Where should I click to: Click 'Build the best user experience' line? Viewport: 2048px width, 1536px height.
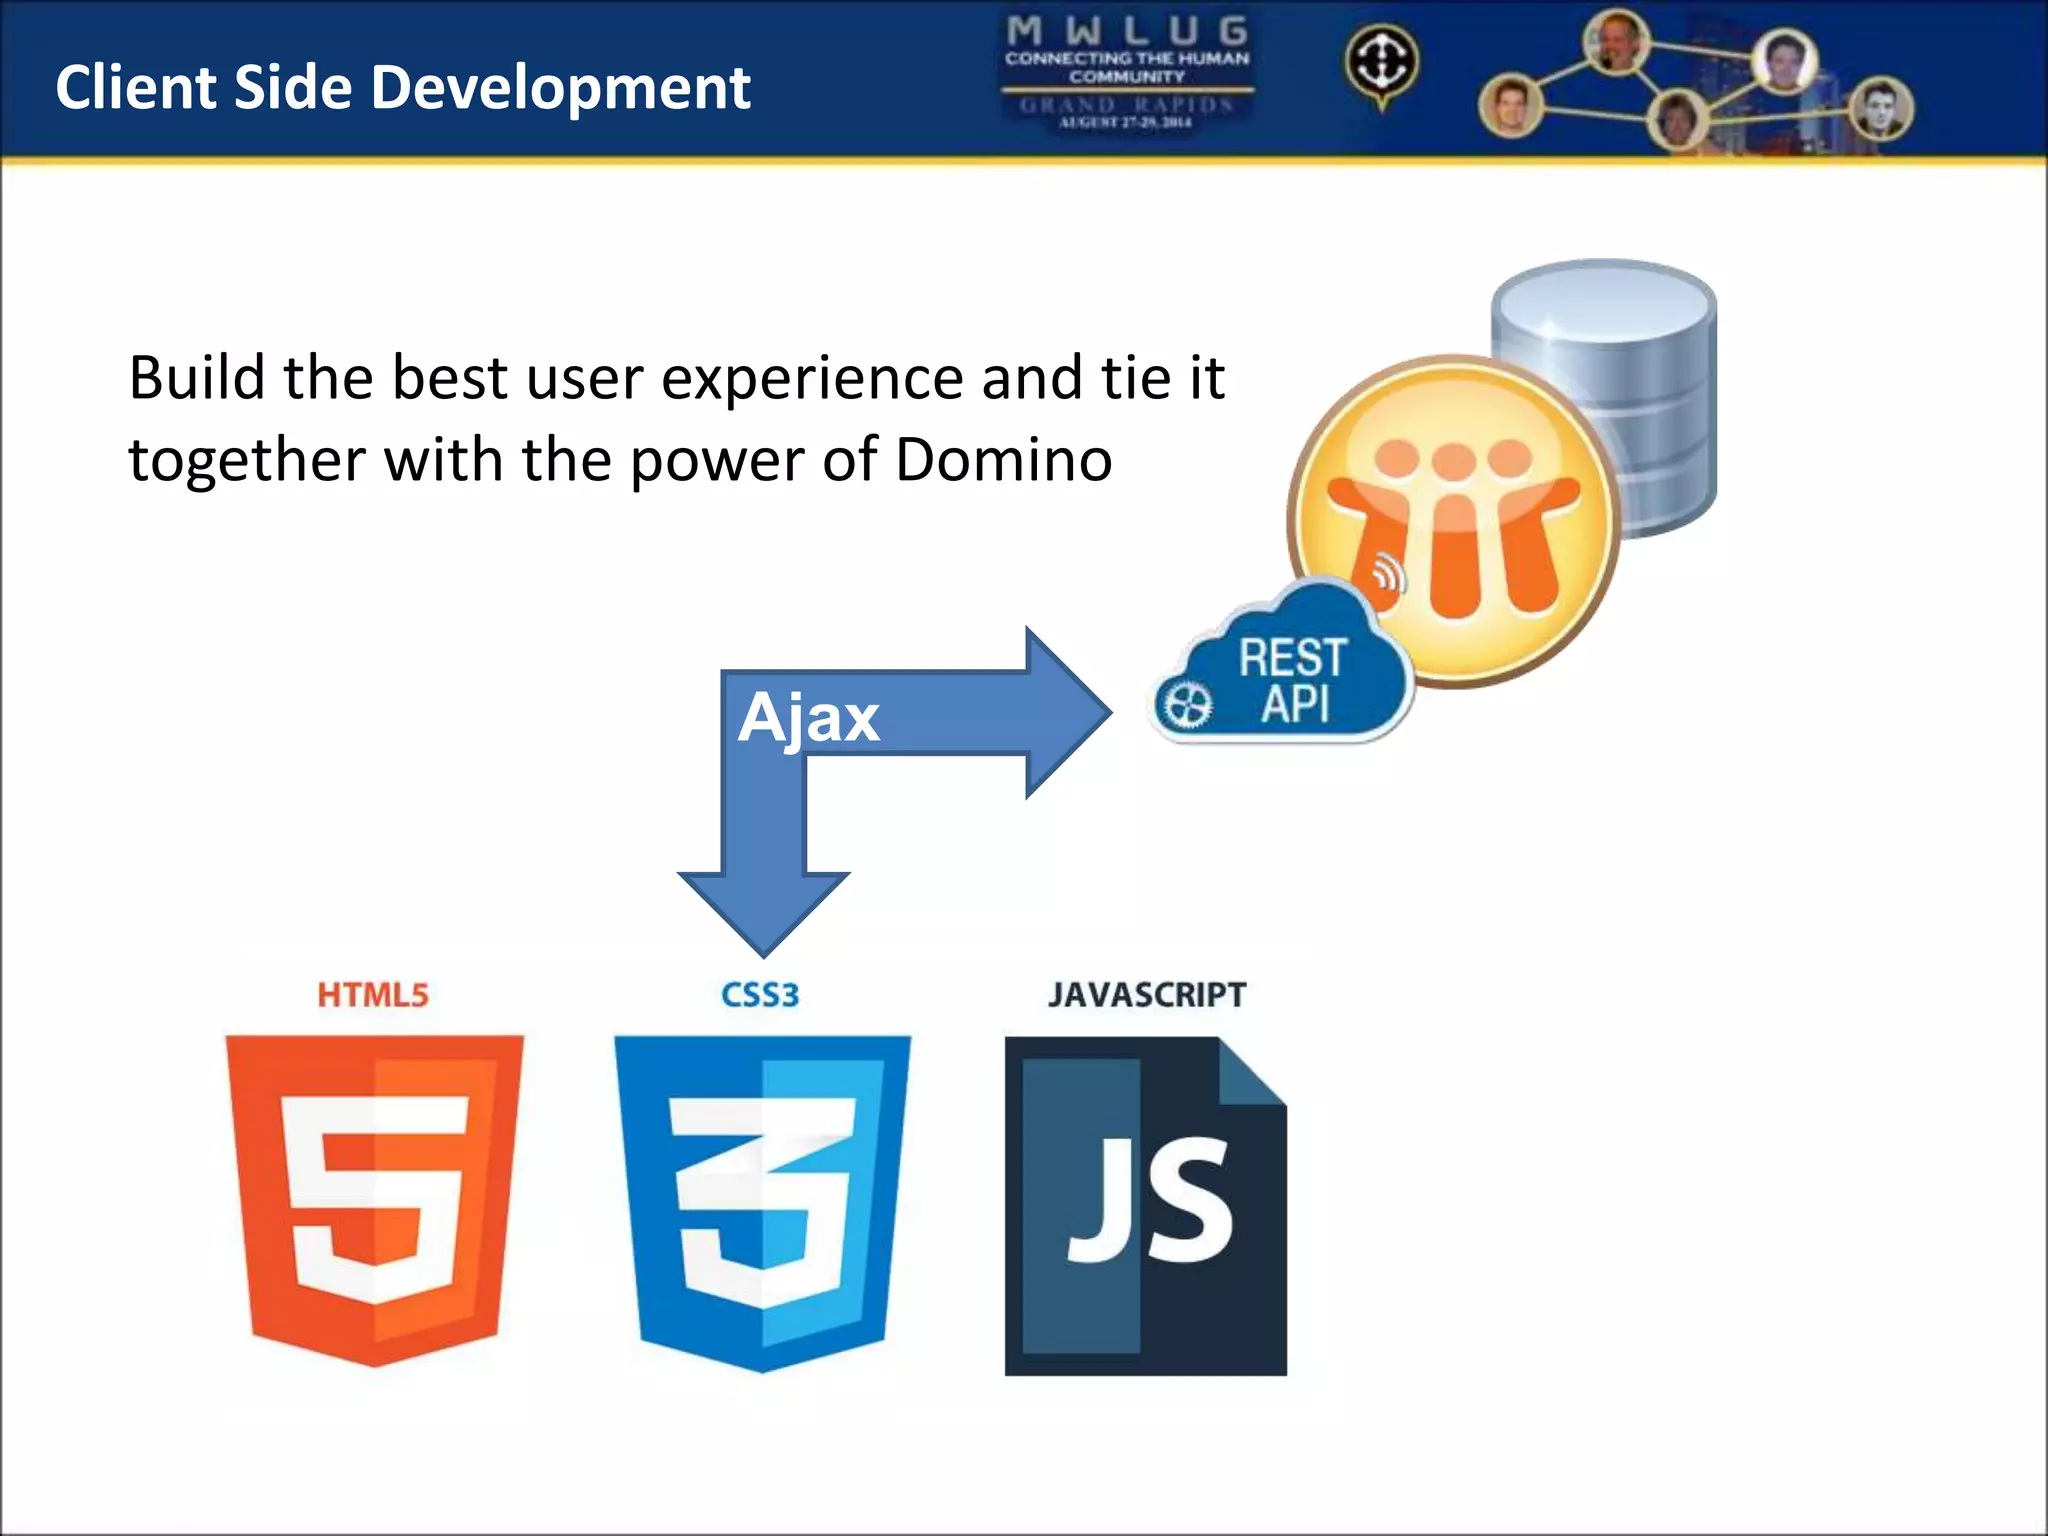[x=676, y=378]
